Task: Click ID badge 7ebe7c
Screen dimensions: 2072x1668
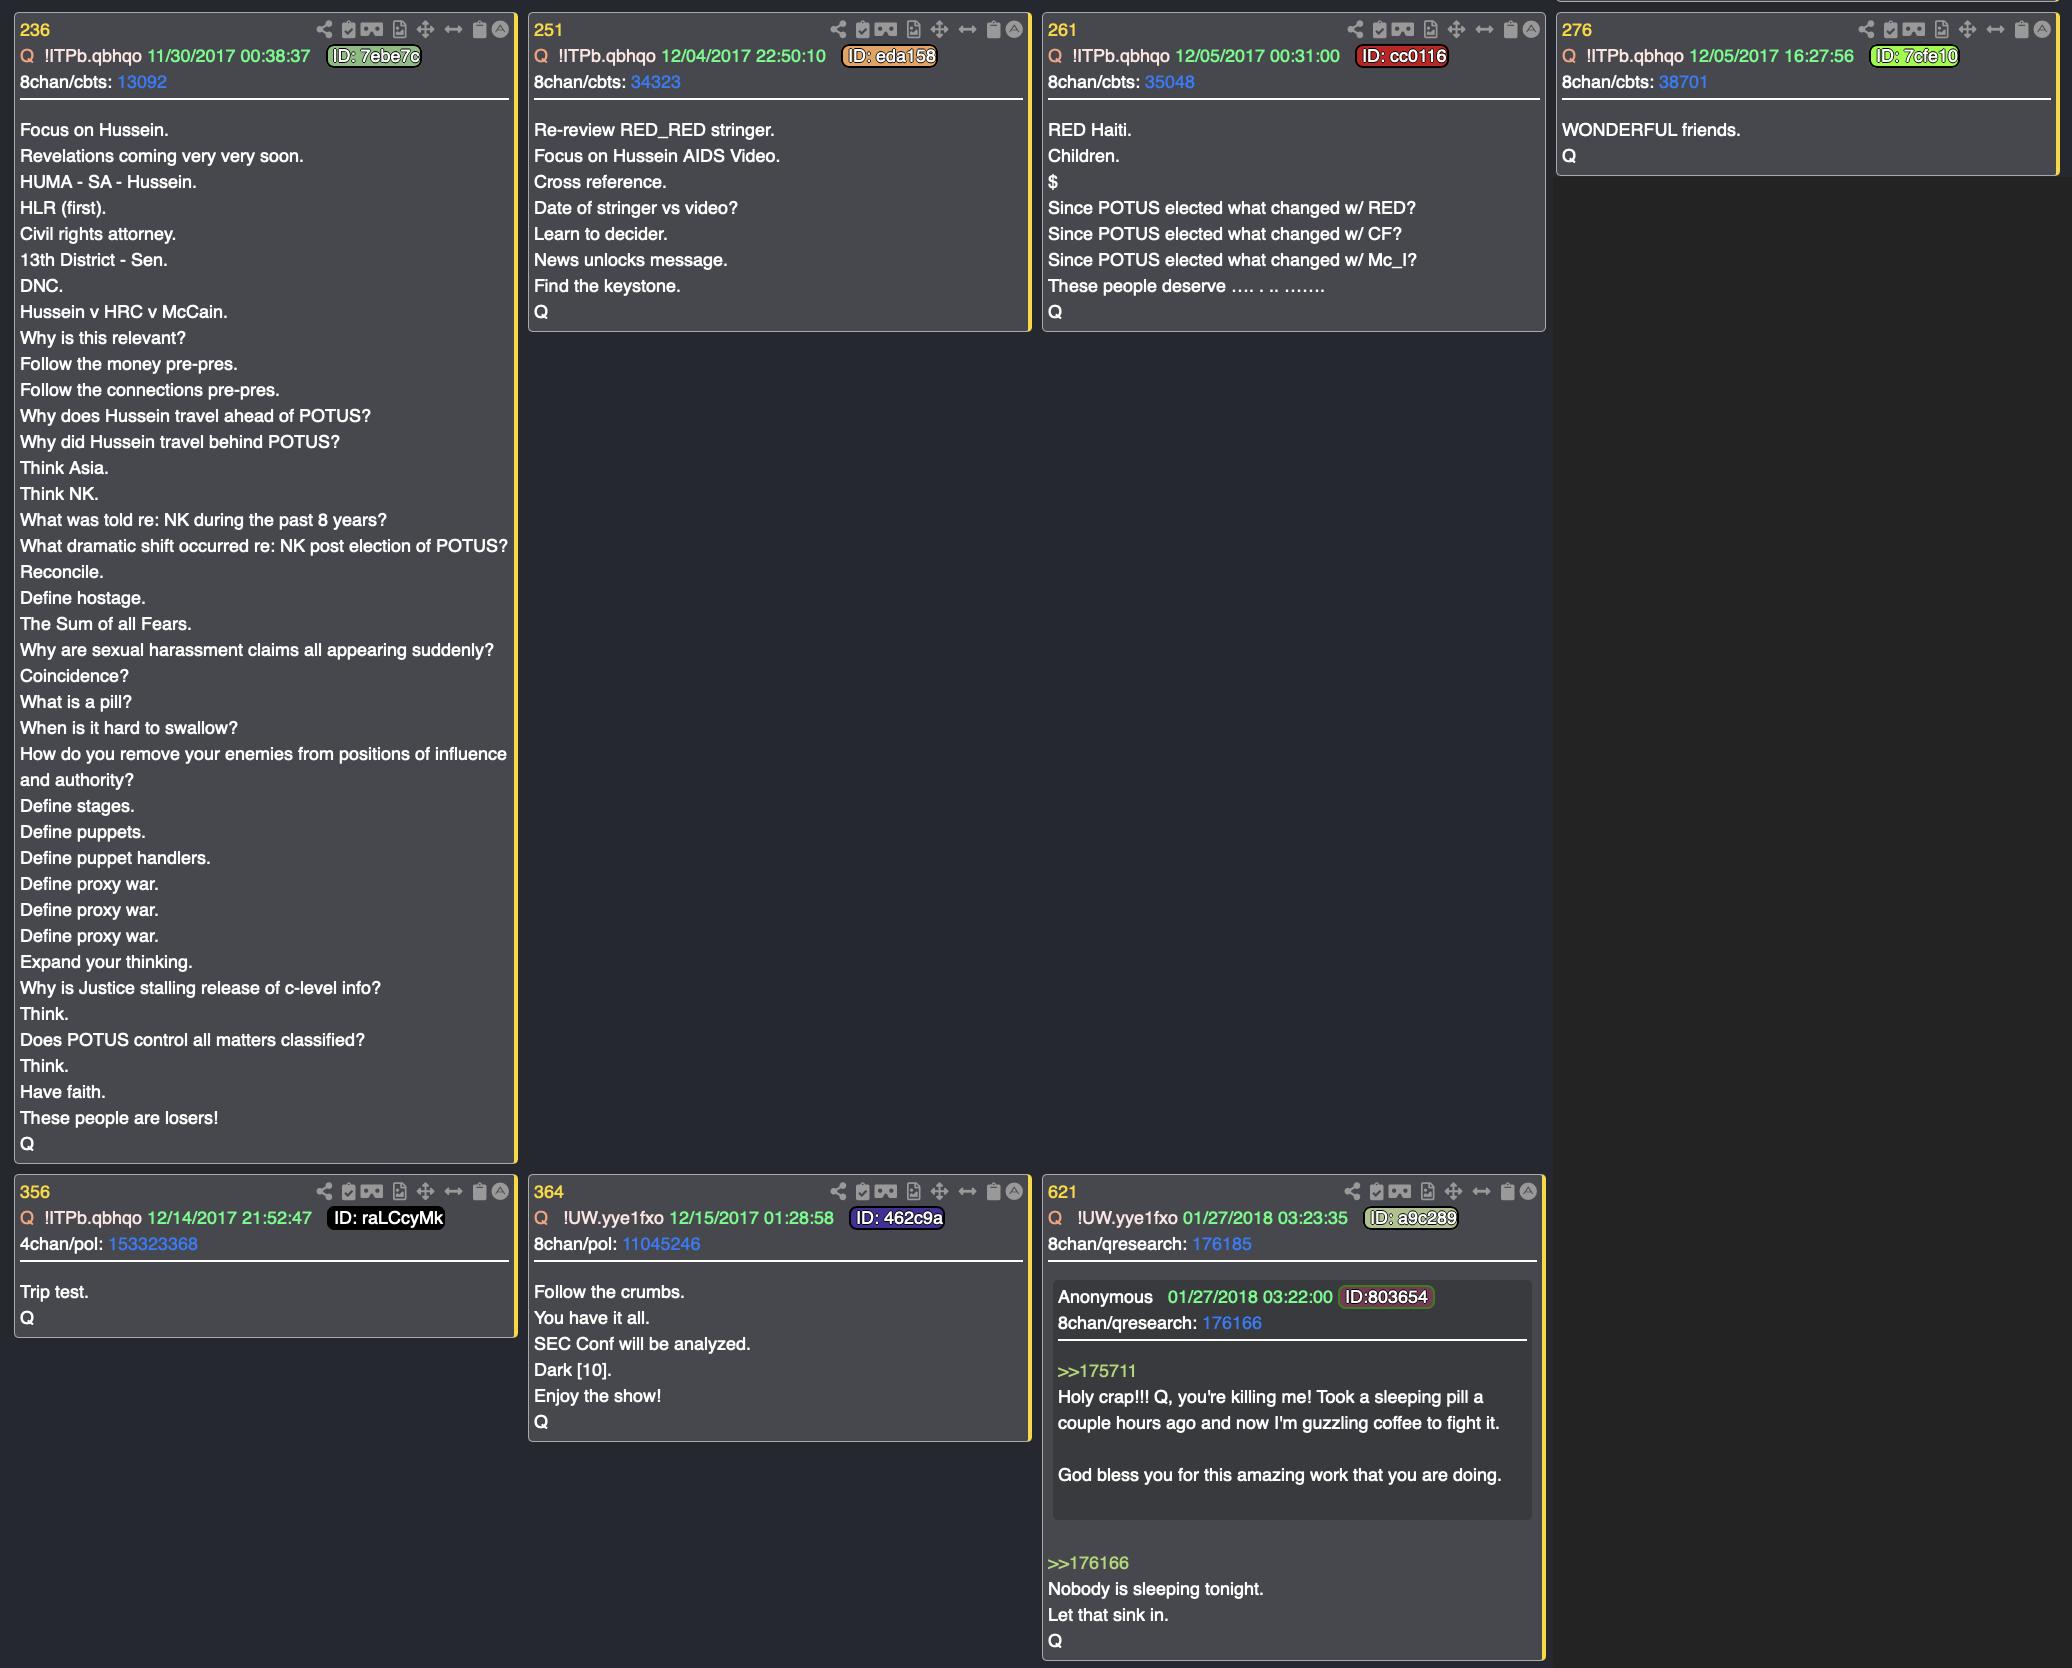Action: point(375,56)
